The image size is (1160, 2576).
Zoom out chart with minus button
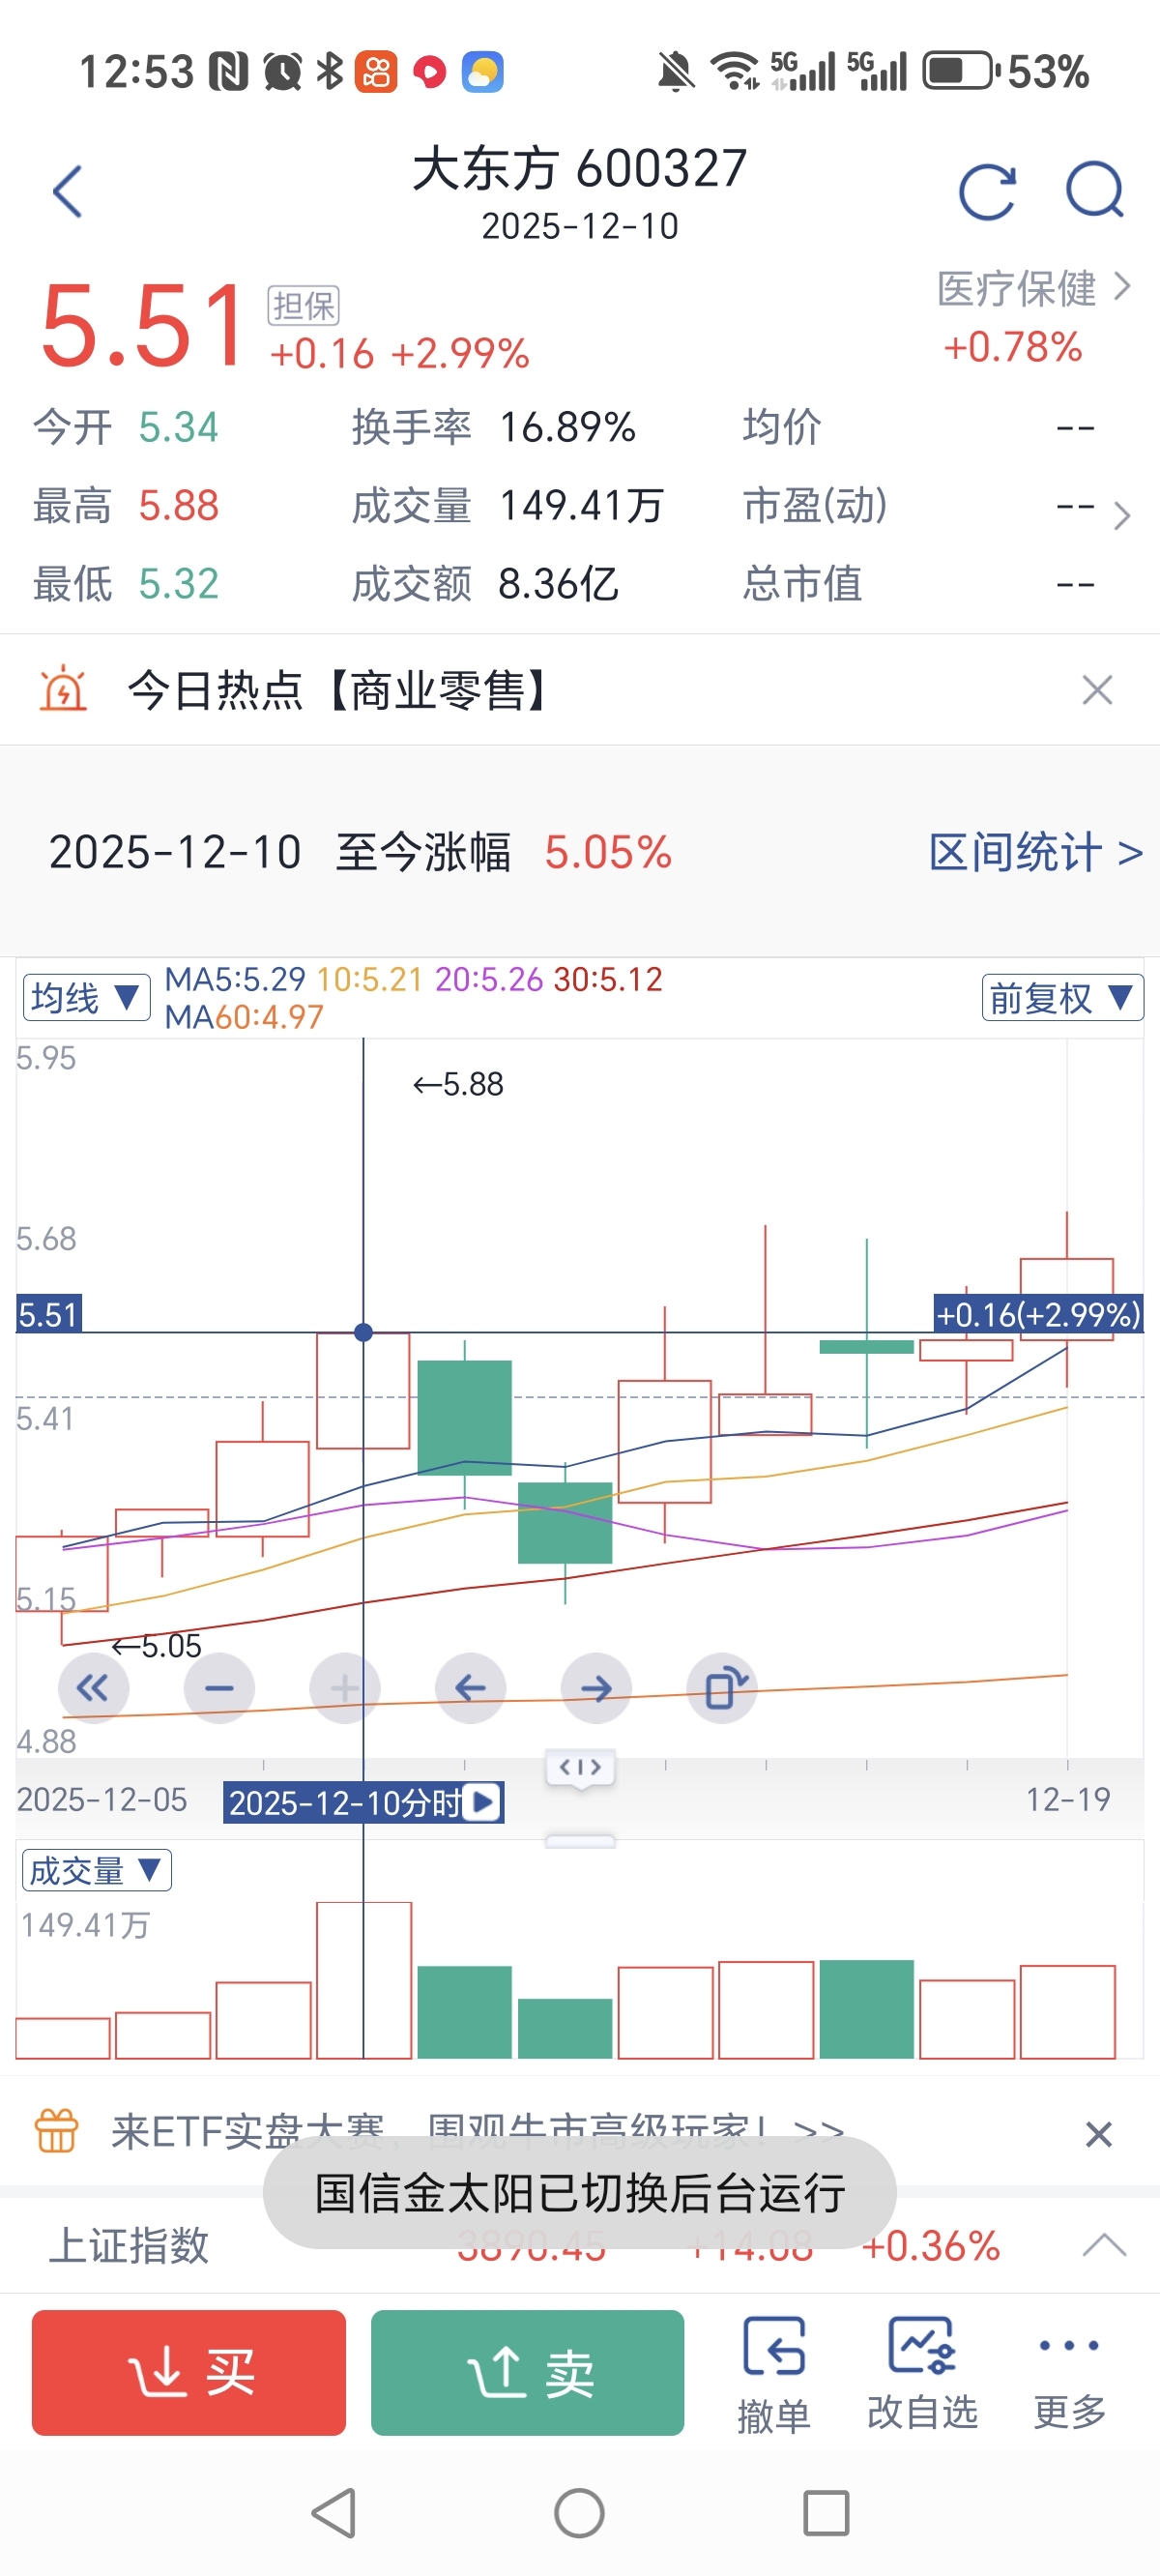tap(219, 1689)
